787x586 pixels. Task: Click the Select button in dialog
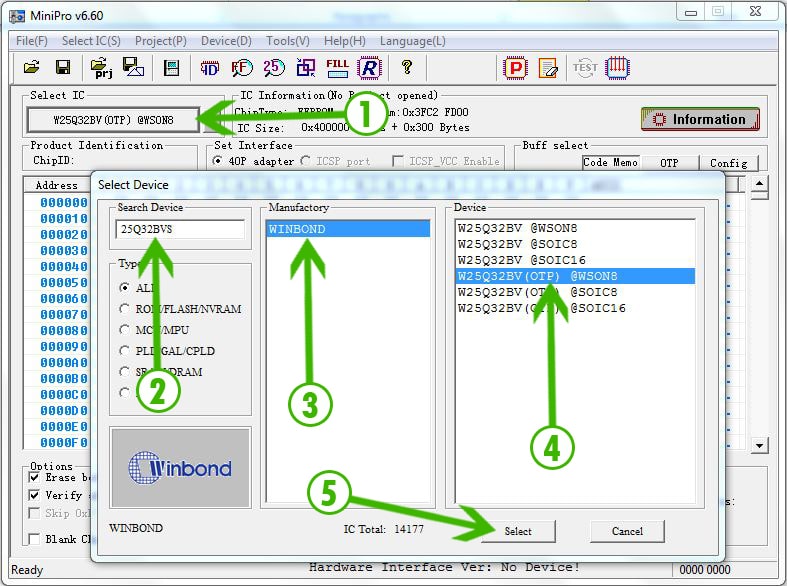pyautogui.click(x=518, y=531)
